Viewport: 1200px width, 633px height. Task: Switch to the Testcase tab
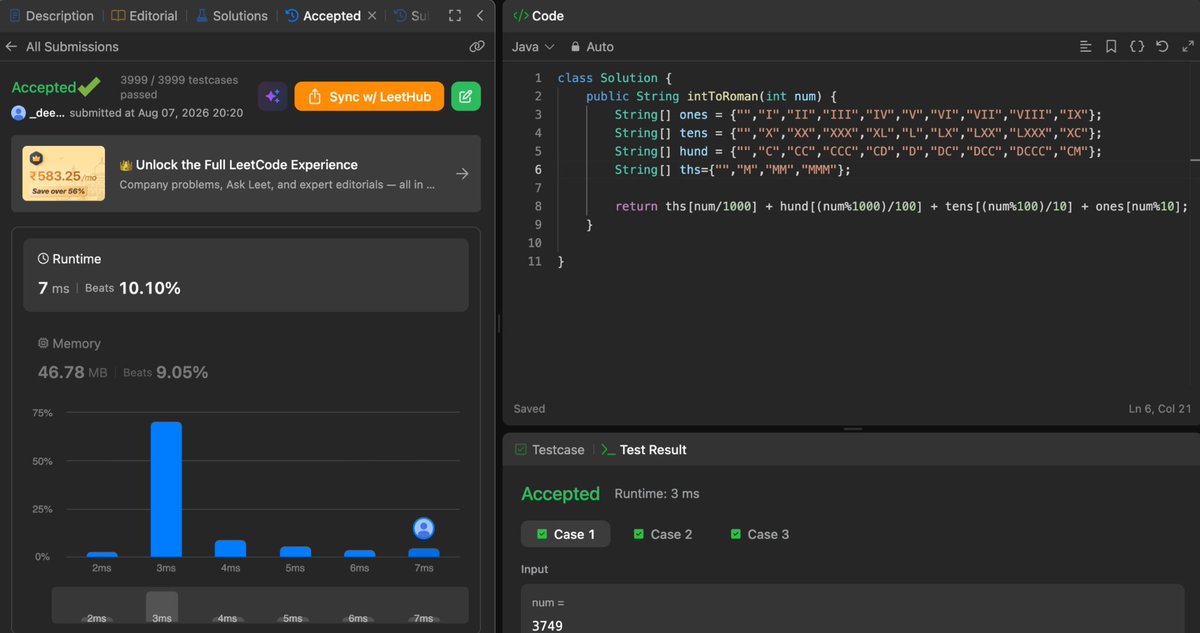549,449
